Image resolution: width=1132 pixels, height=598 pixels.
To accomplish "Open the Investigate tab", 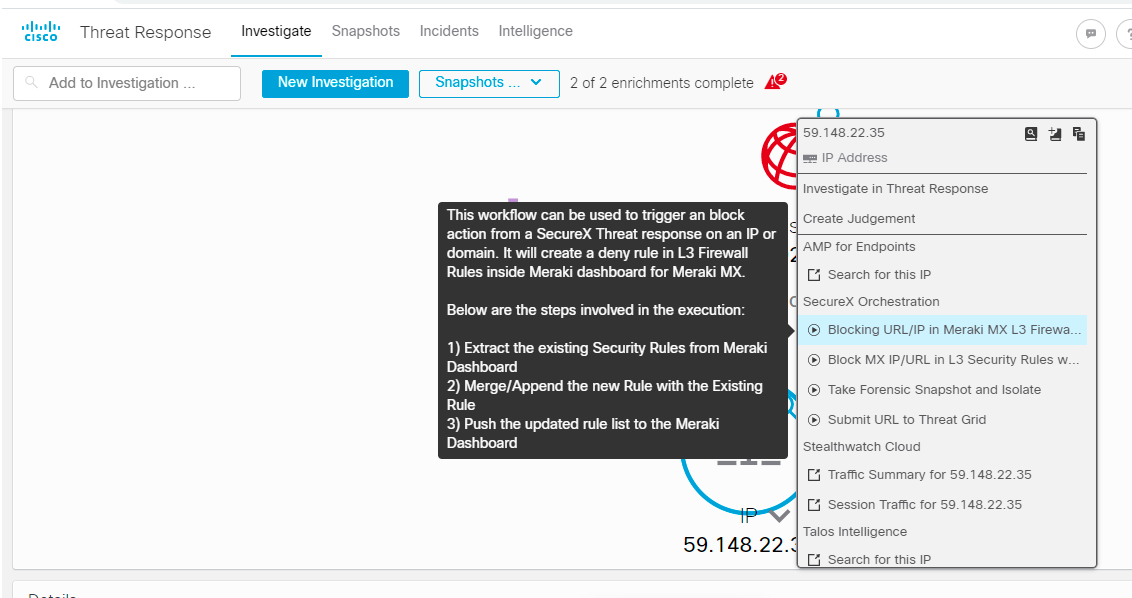I will [276, 31].
